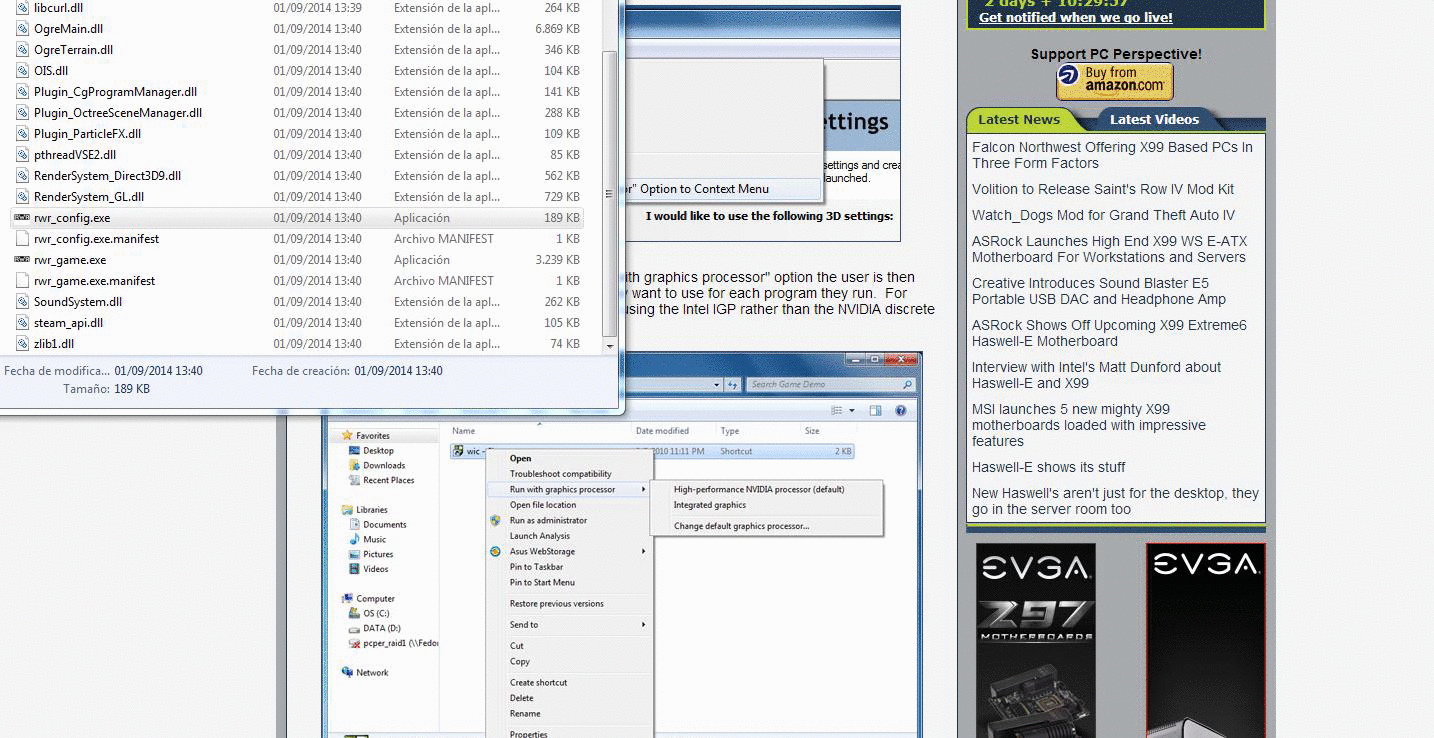This screenshot has height=738, width=1434.
Task: Switch to the Latest News tab
Action: click(1018, 120)
